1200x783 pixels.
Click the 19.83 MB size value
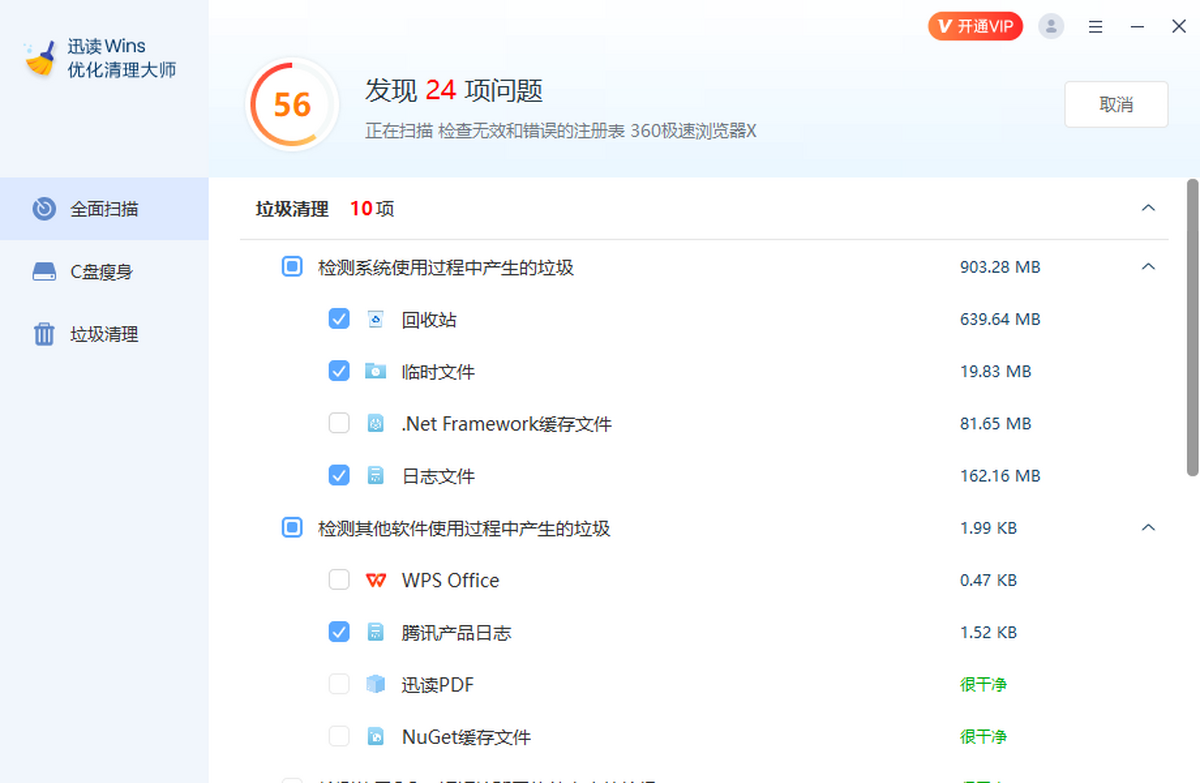click(x=995, y=372)
